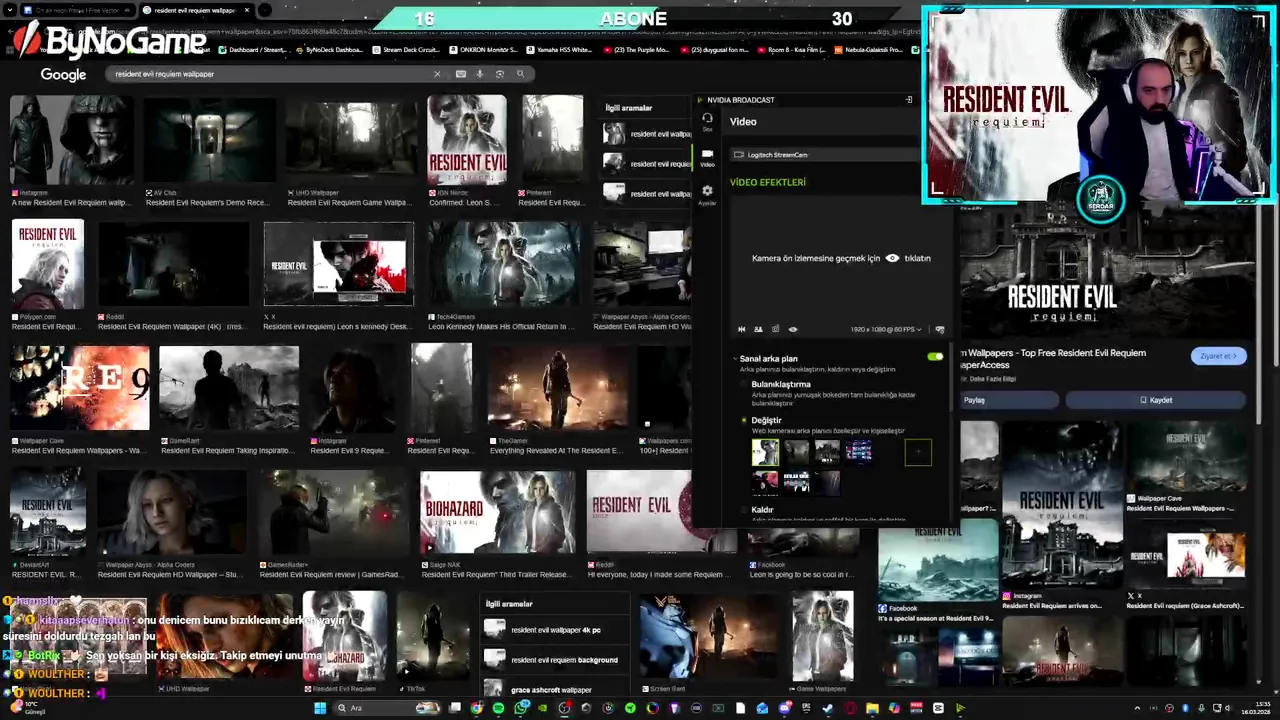Click the taskbar Ara search box

pyautogui.click(x=387, y=708)
